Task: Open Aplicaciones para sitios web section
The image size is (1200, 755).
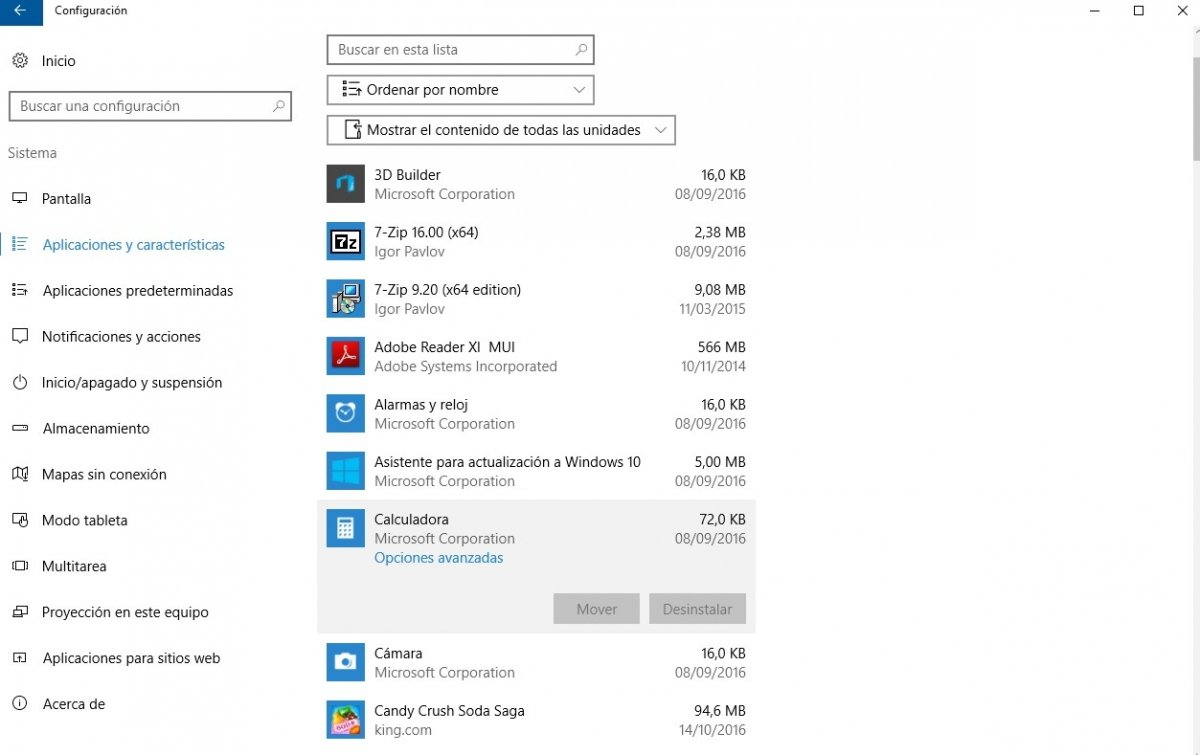Action: 131,658
